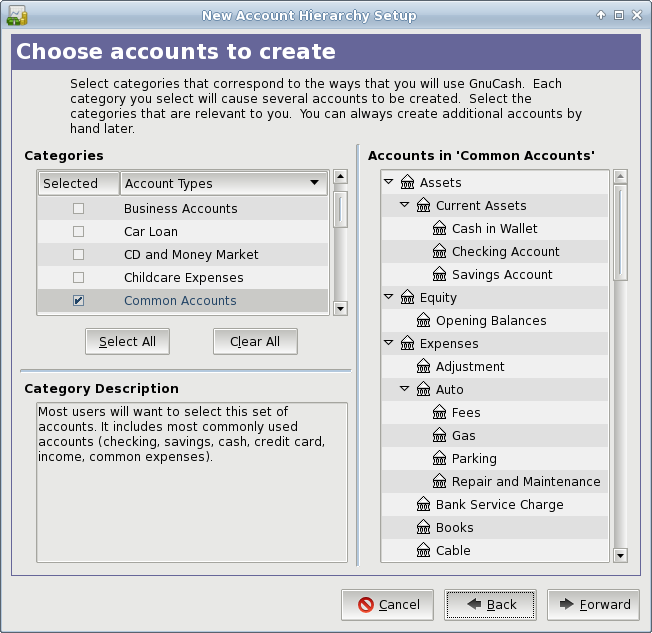Tick the CD and Money Market checkbox
The height and width of the screenshot is (633, 652).
coord(78,254)
